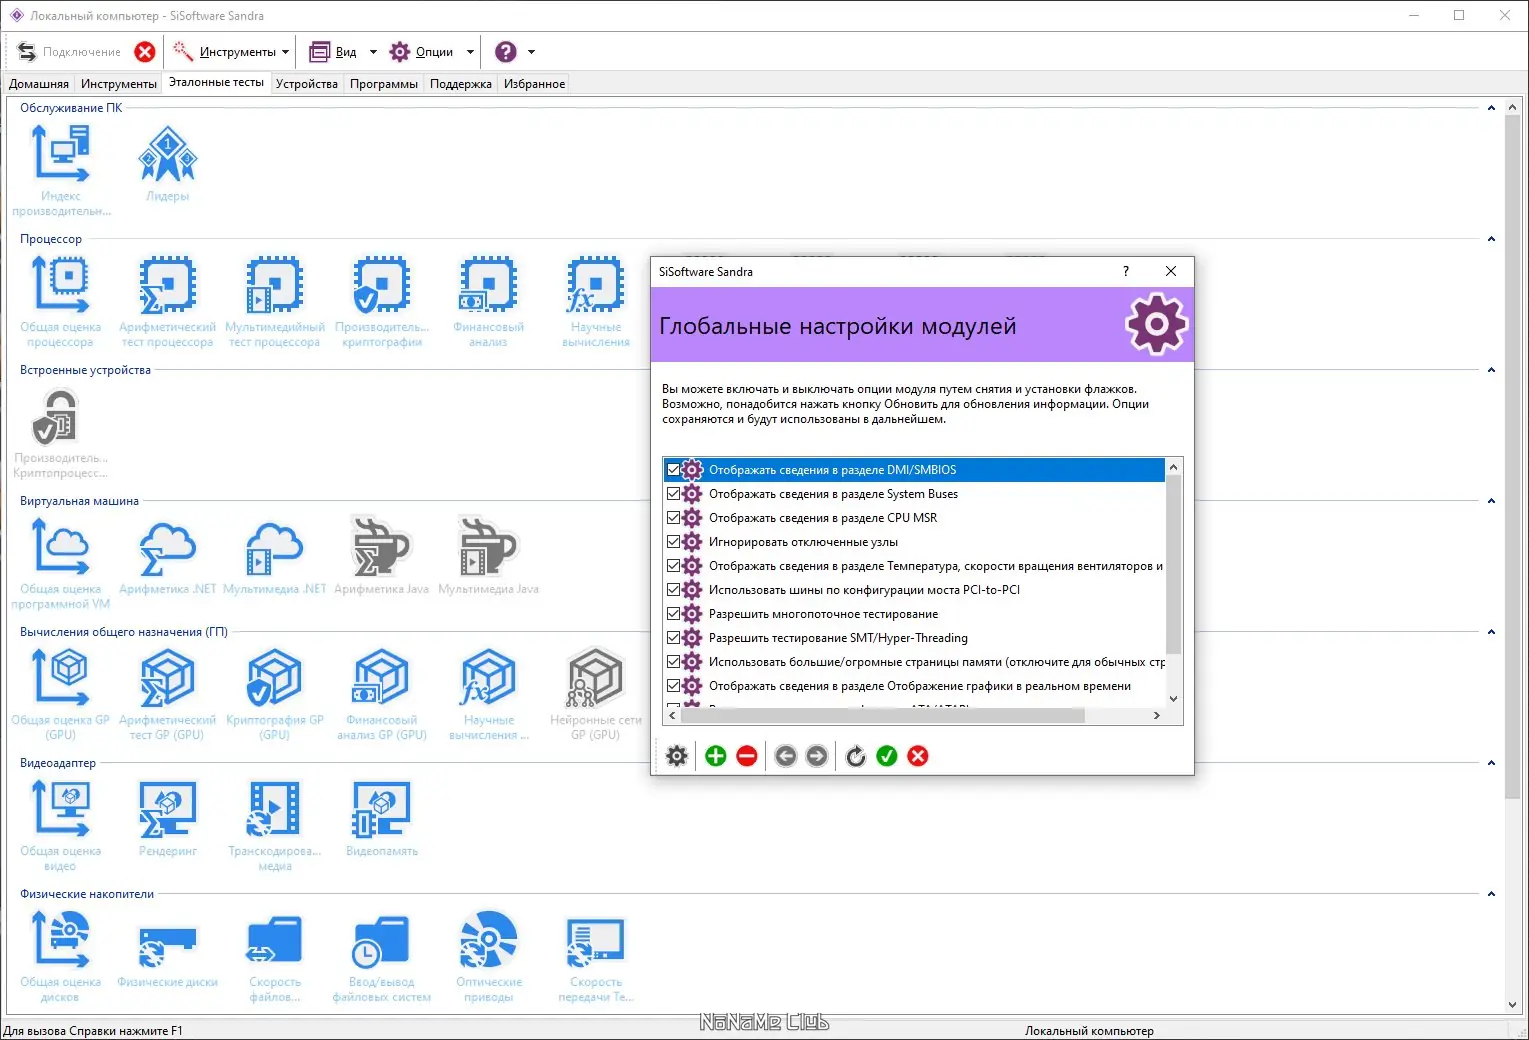Open Производительность криптографии icon
1529x1040 pixels.
[382, 285]
